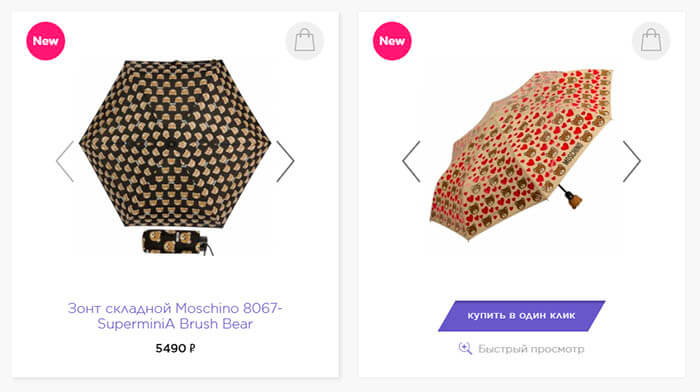Click the New badge on black umbrella card

pyautogui.click(x=46, y=41)
